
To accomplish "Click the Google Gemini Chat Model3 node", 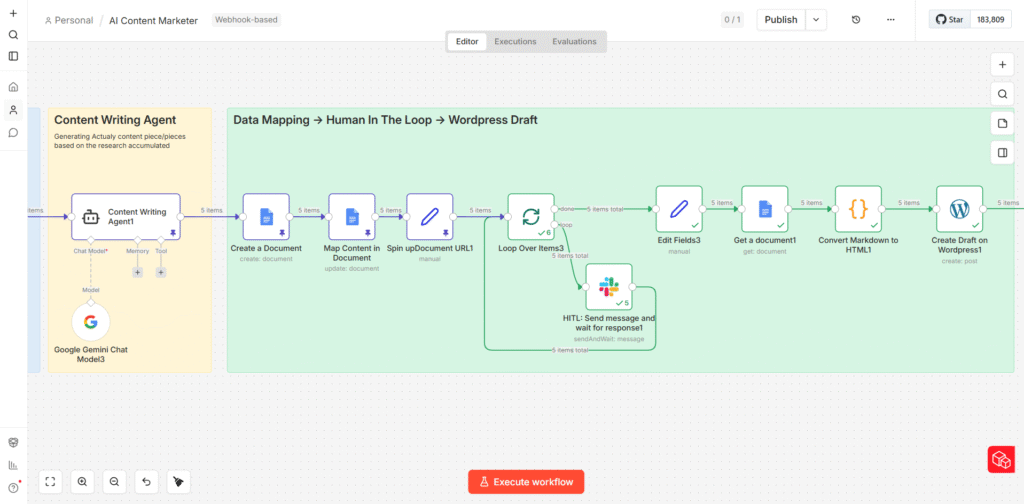I will click(90, 322).
